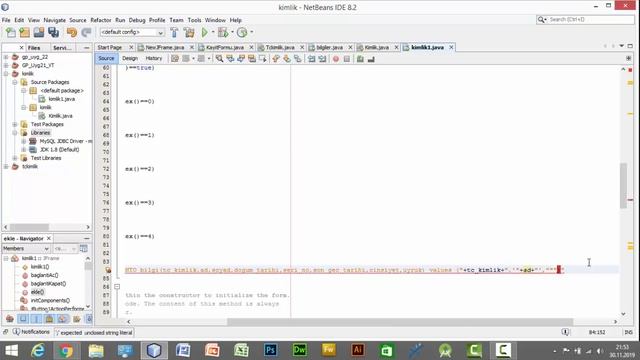Click the error marker on line 84
Viewport: 640px width, 360px height.
pyautogui.click(x=108, y=270)
